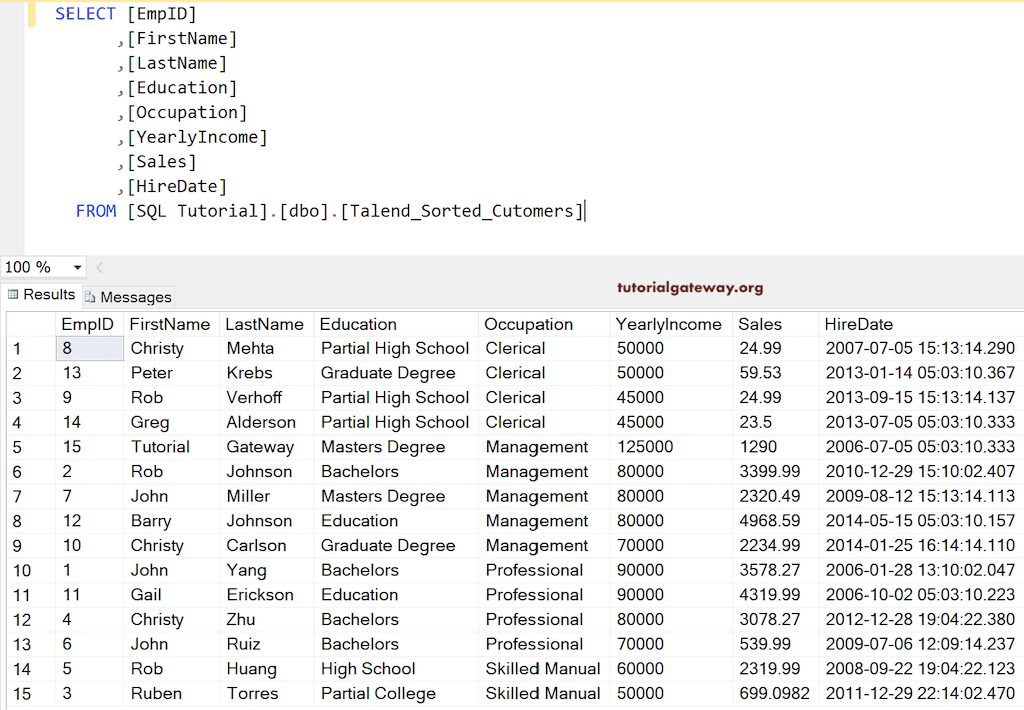Click the scroll left arrow beside zoom
The width and height of the screenshot is (1024, 710).
(x=99, y=268)
